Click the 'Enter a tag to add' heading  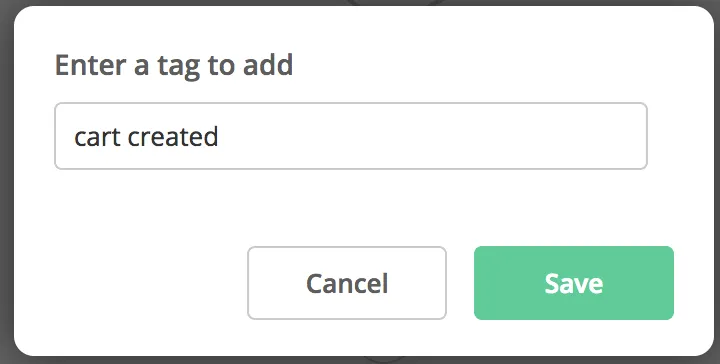(x=174, y=65)
